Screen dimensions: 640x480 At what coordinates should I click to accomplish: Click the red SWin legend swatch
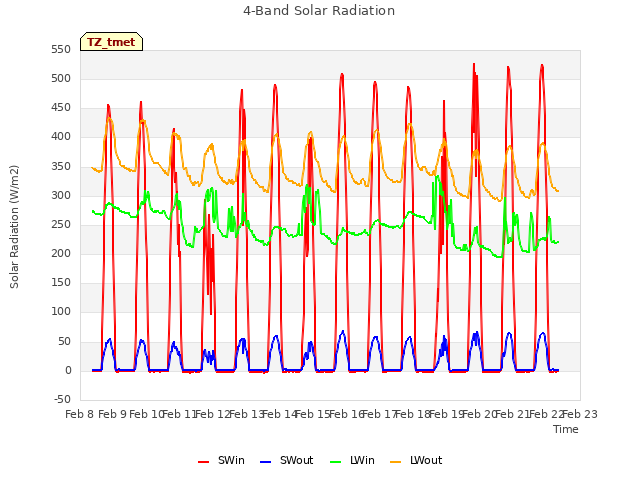coord(203,462)
